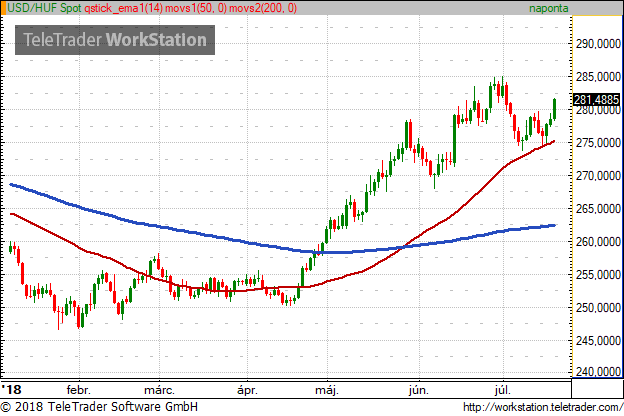624x416 pixels.
Task: Click the 285,0000 price axis label
Action: (x=598, y=77)
